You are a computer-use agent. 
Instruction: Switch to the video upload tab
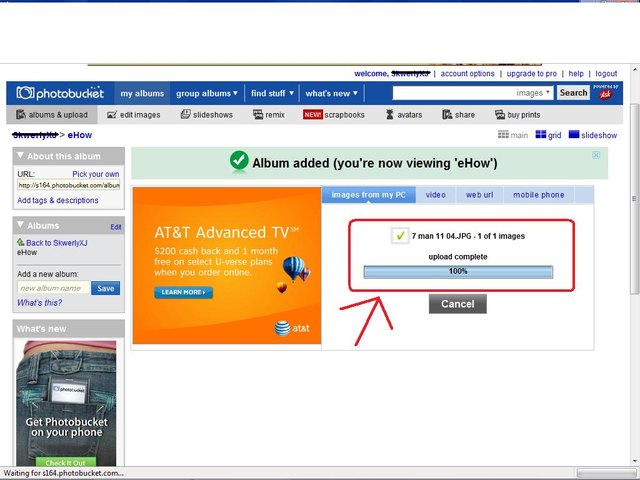[436, 195]
